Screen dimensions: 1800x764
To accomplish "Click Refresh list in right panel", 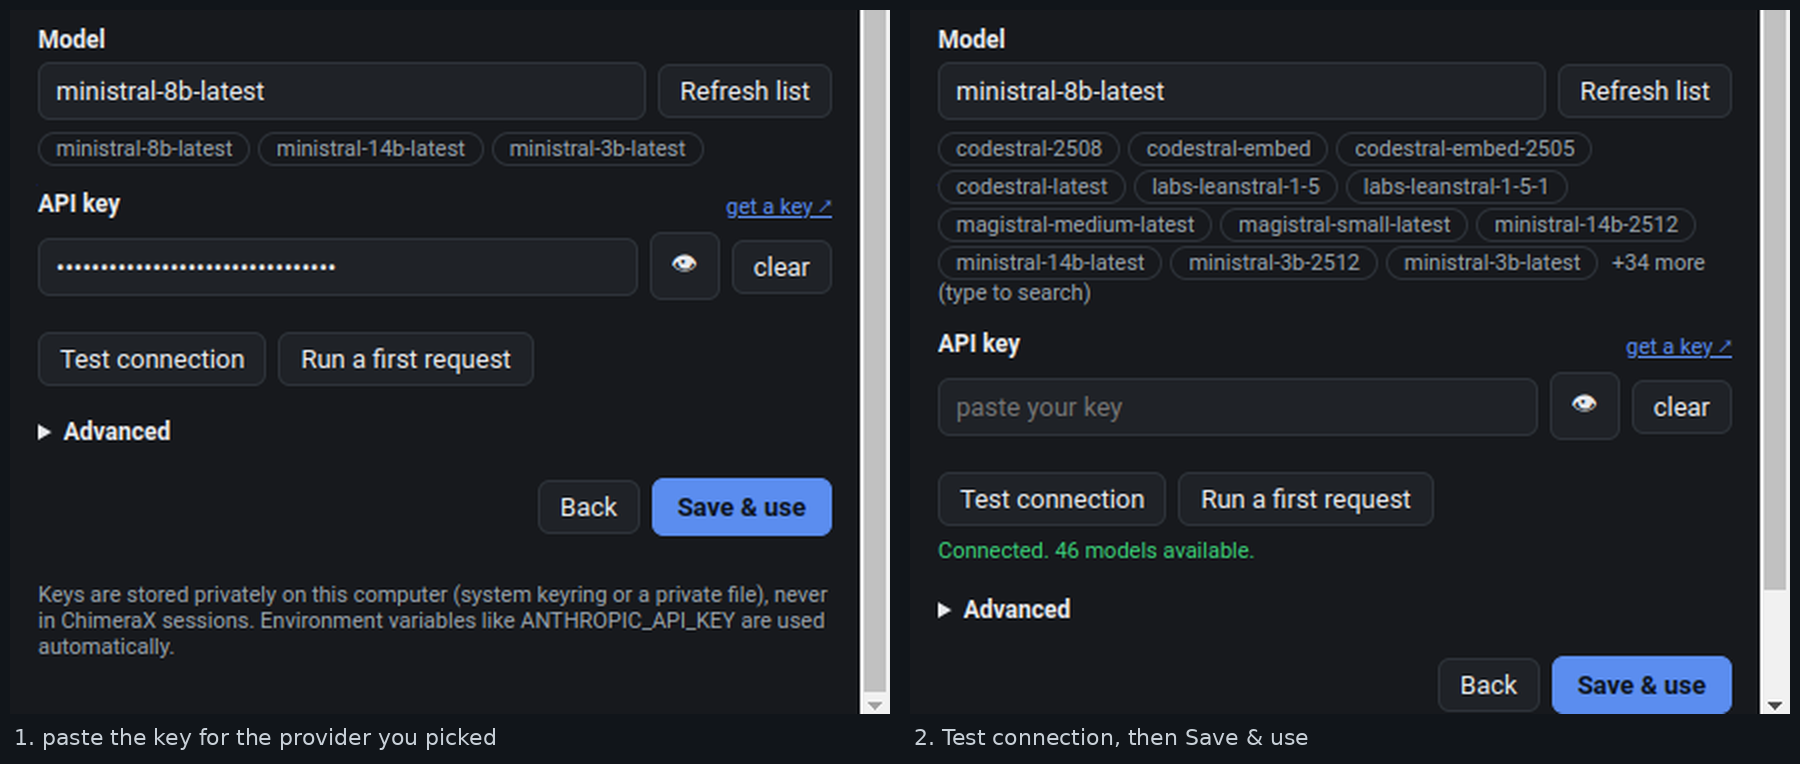I will [x=1645, y=91].
